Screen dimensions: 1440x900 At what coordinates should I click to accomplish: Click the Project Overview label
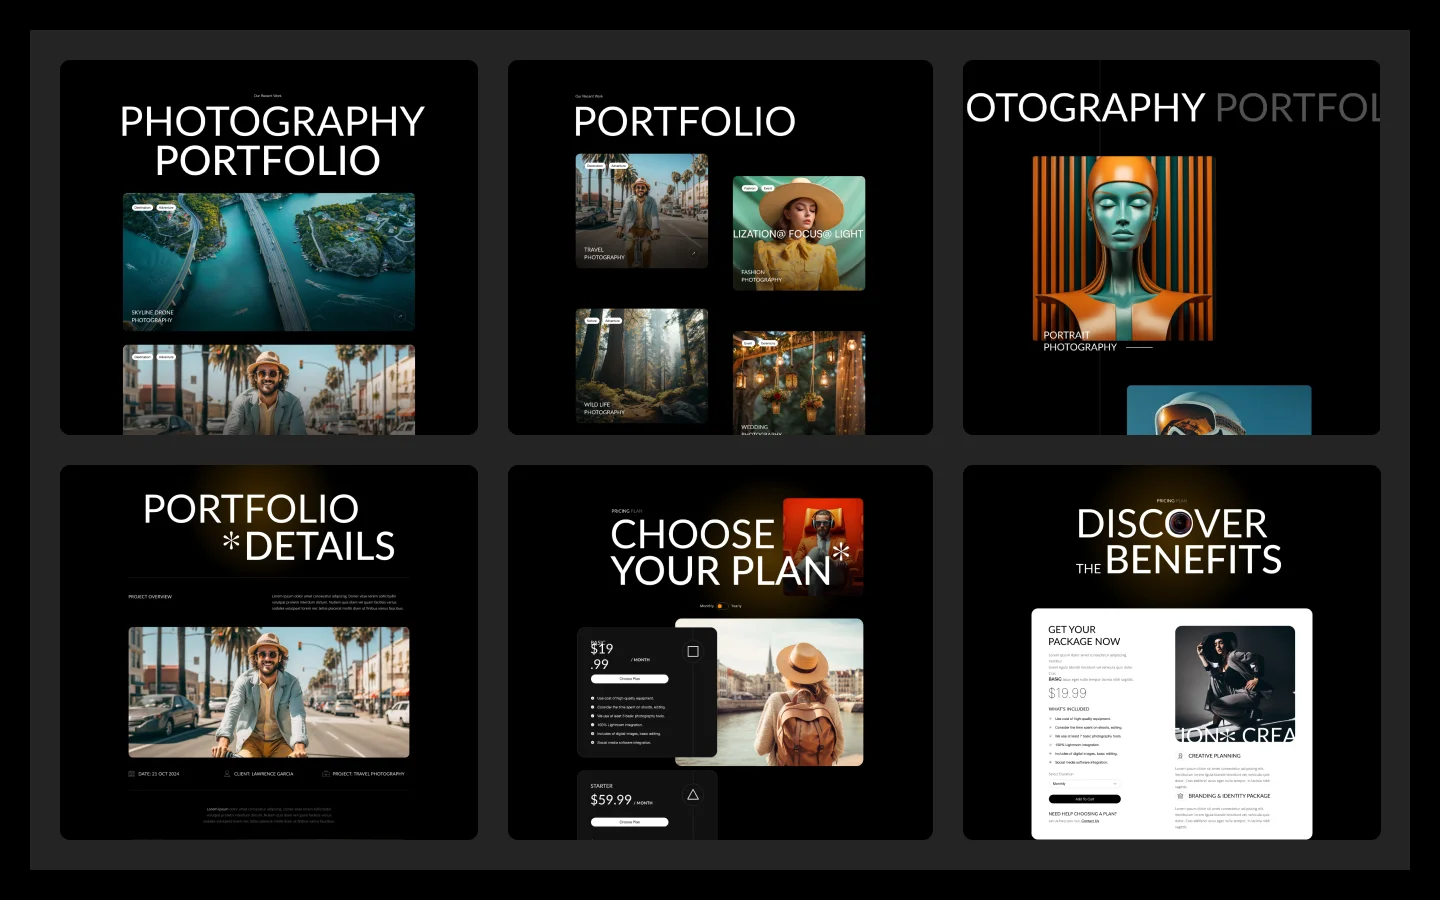coord(150,597)
